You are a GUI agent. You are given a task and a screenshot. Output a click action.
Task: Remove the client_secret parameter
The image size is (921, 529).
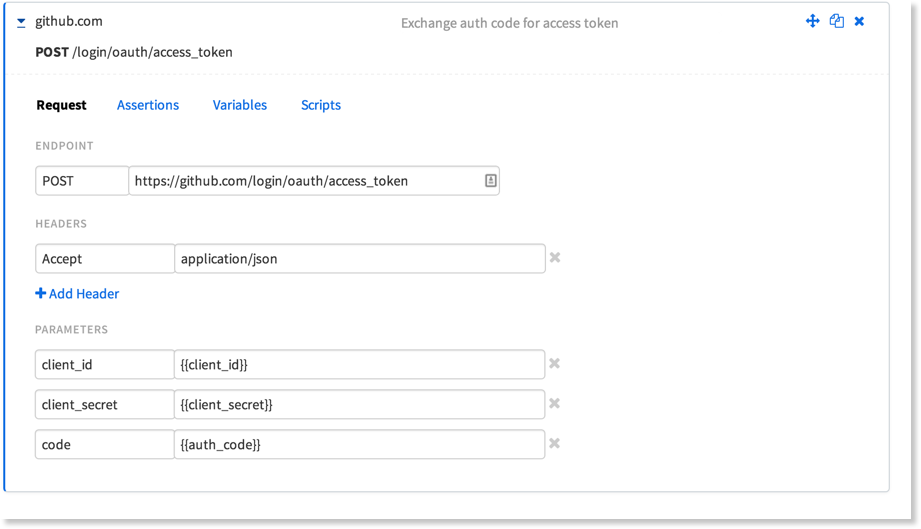(x=554, y=403)
